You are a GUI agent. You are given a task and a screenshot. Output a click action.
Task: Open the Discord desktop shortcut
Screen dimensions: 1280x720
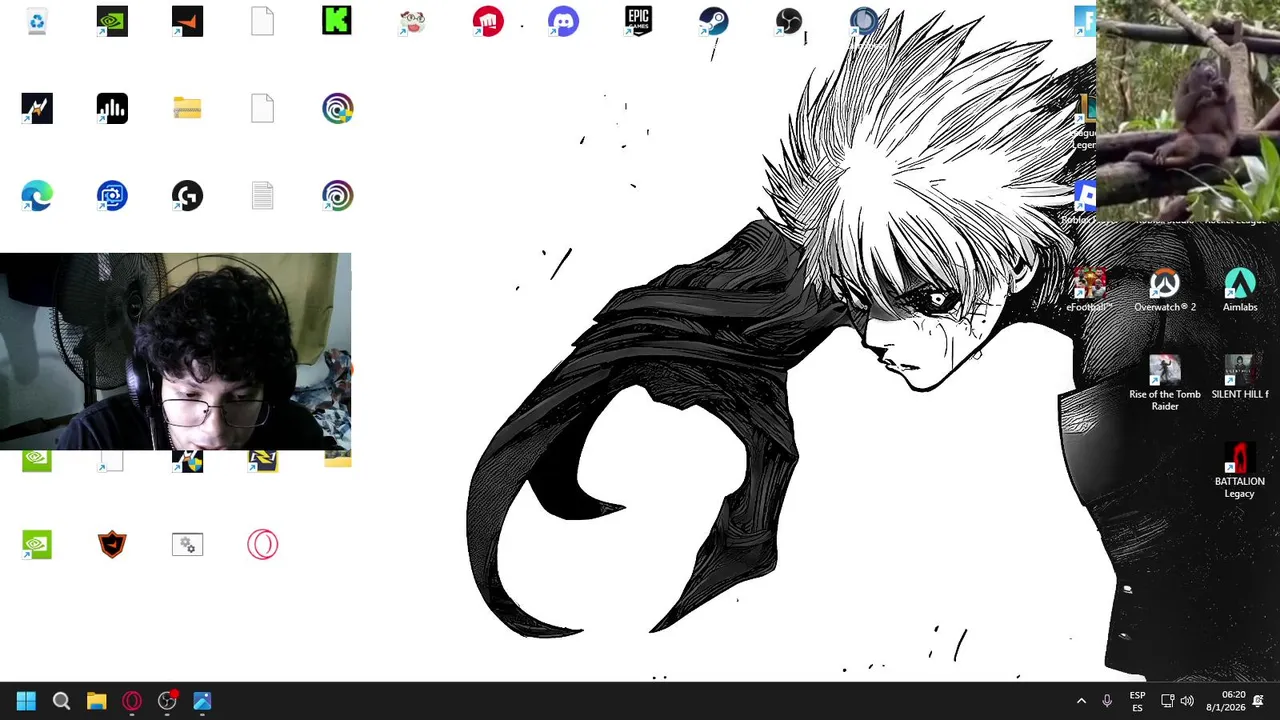(x=563, y=21)
